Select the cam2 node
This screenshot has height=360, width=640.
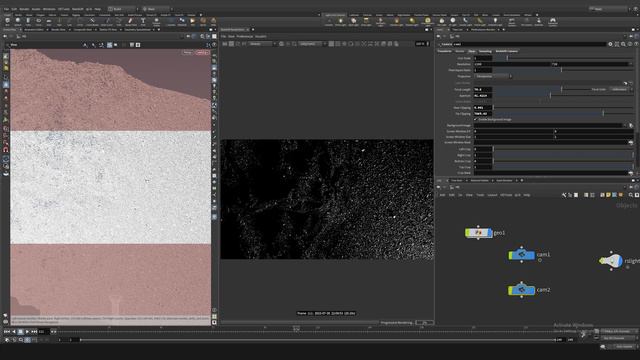521,290
